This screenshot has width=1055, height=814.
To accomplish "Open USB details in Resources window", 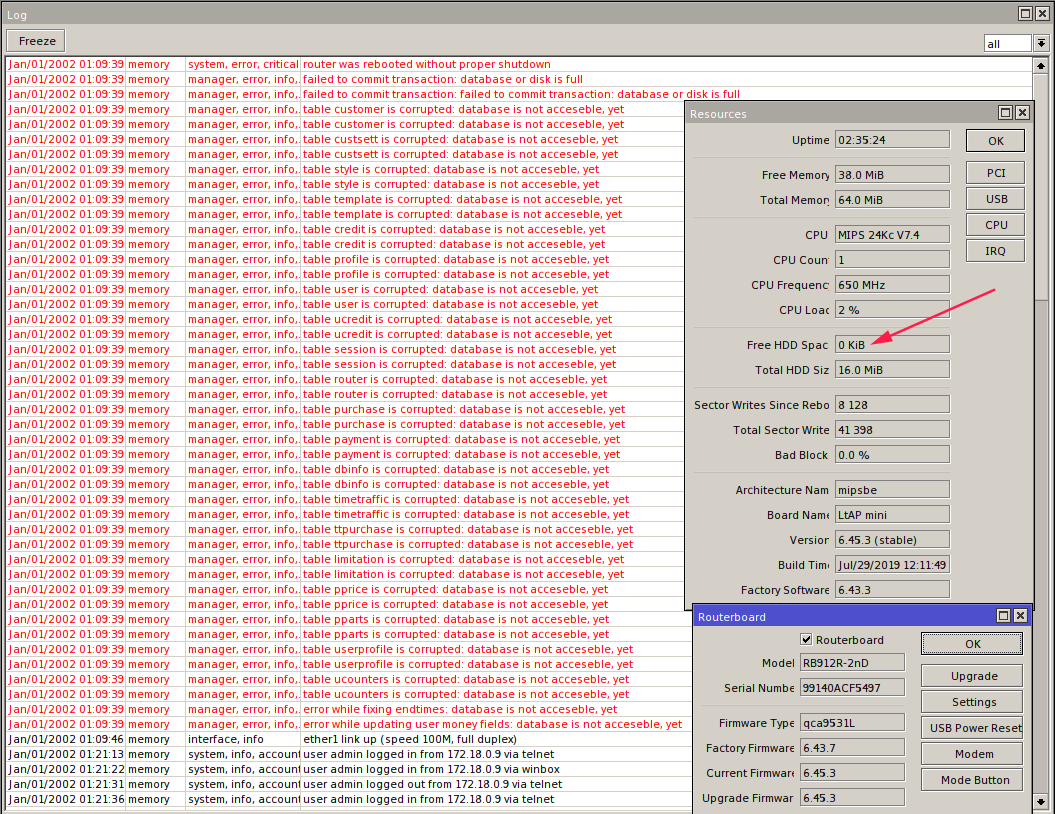I will [x=996, y=199].
